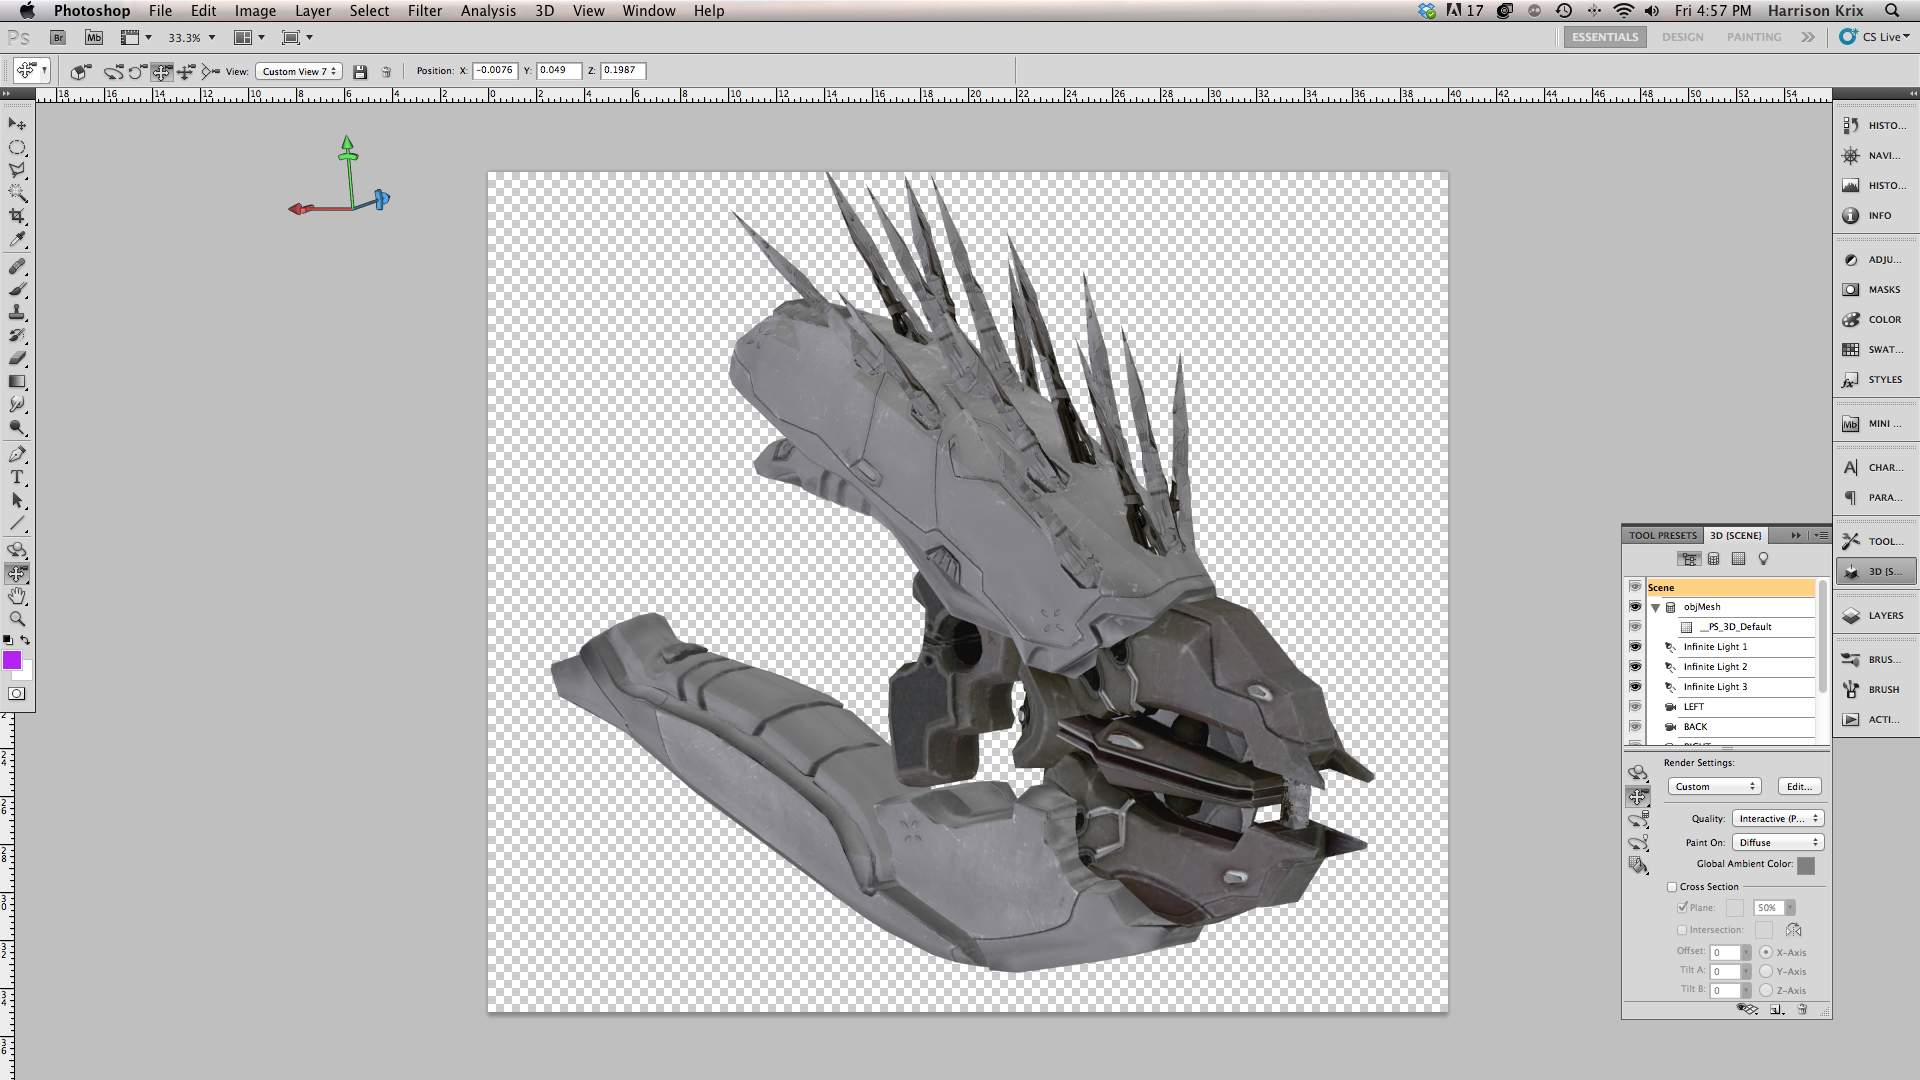This screenshot has width=1920, height=1080.
Task: Select the Hand tool
Action: pos(17,596)
